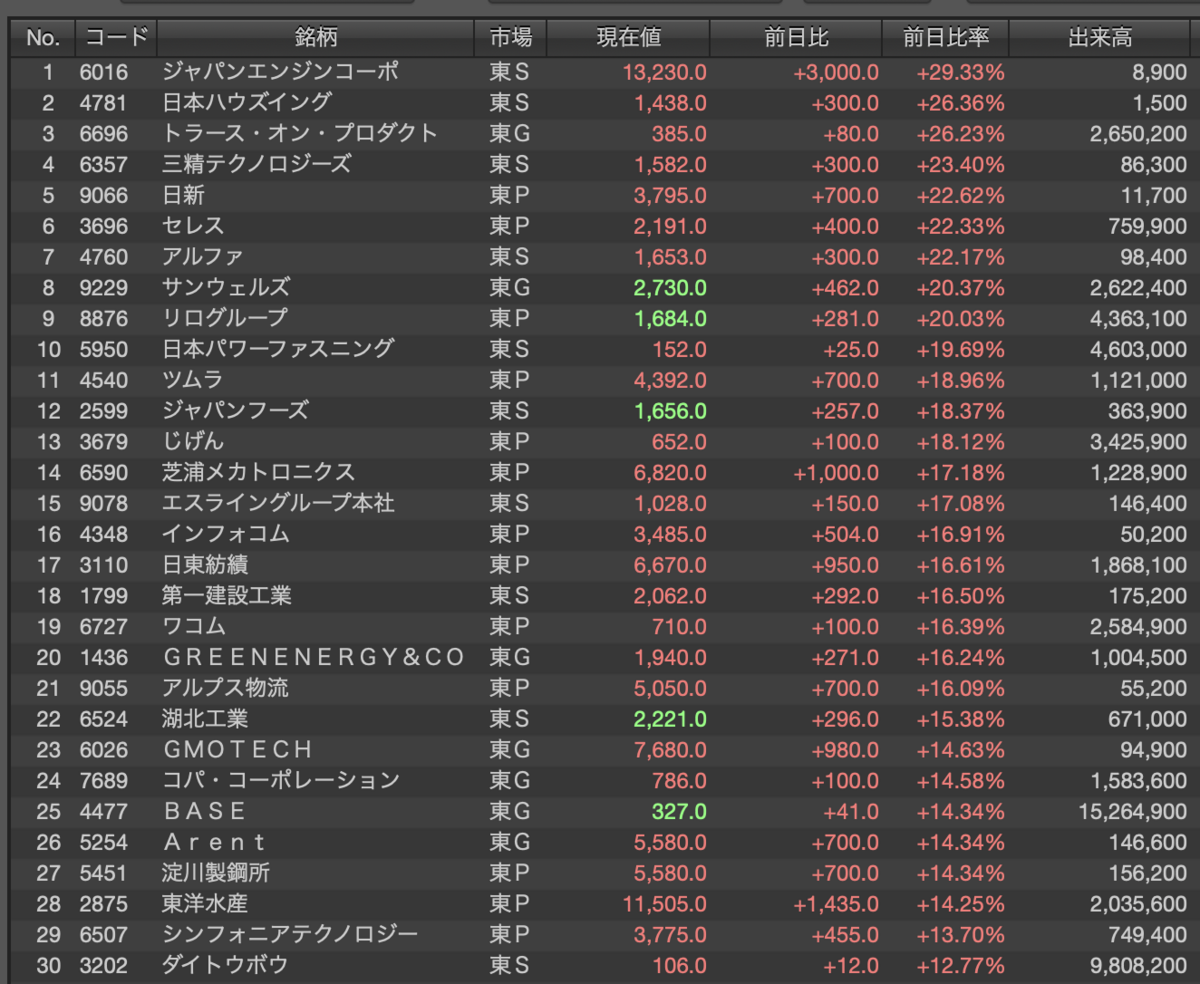The image size is (1200, 984).
Task: Select ダイトウボウ stock name
Action: [x=225, y=966]
